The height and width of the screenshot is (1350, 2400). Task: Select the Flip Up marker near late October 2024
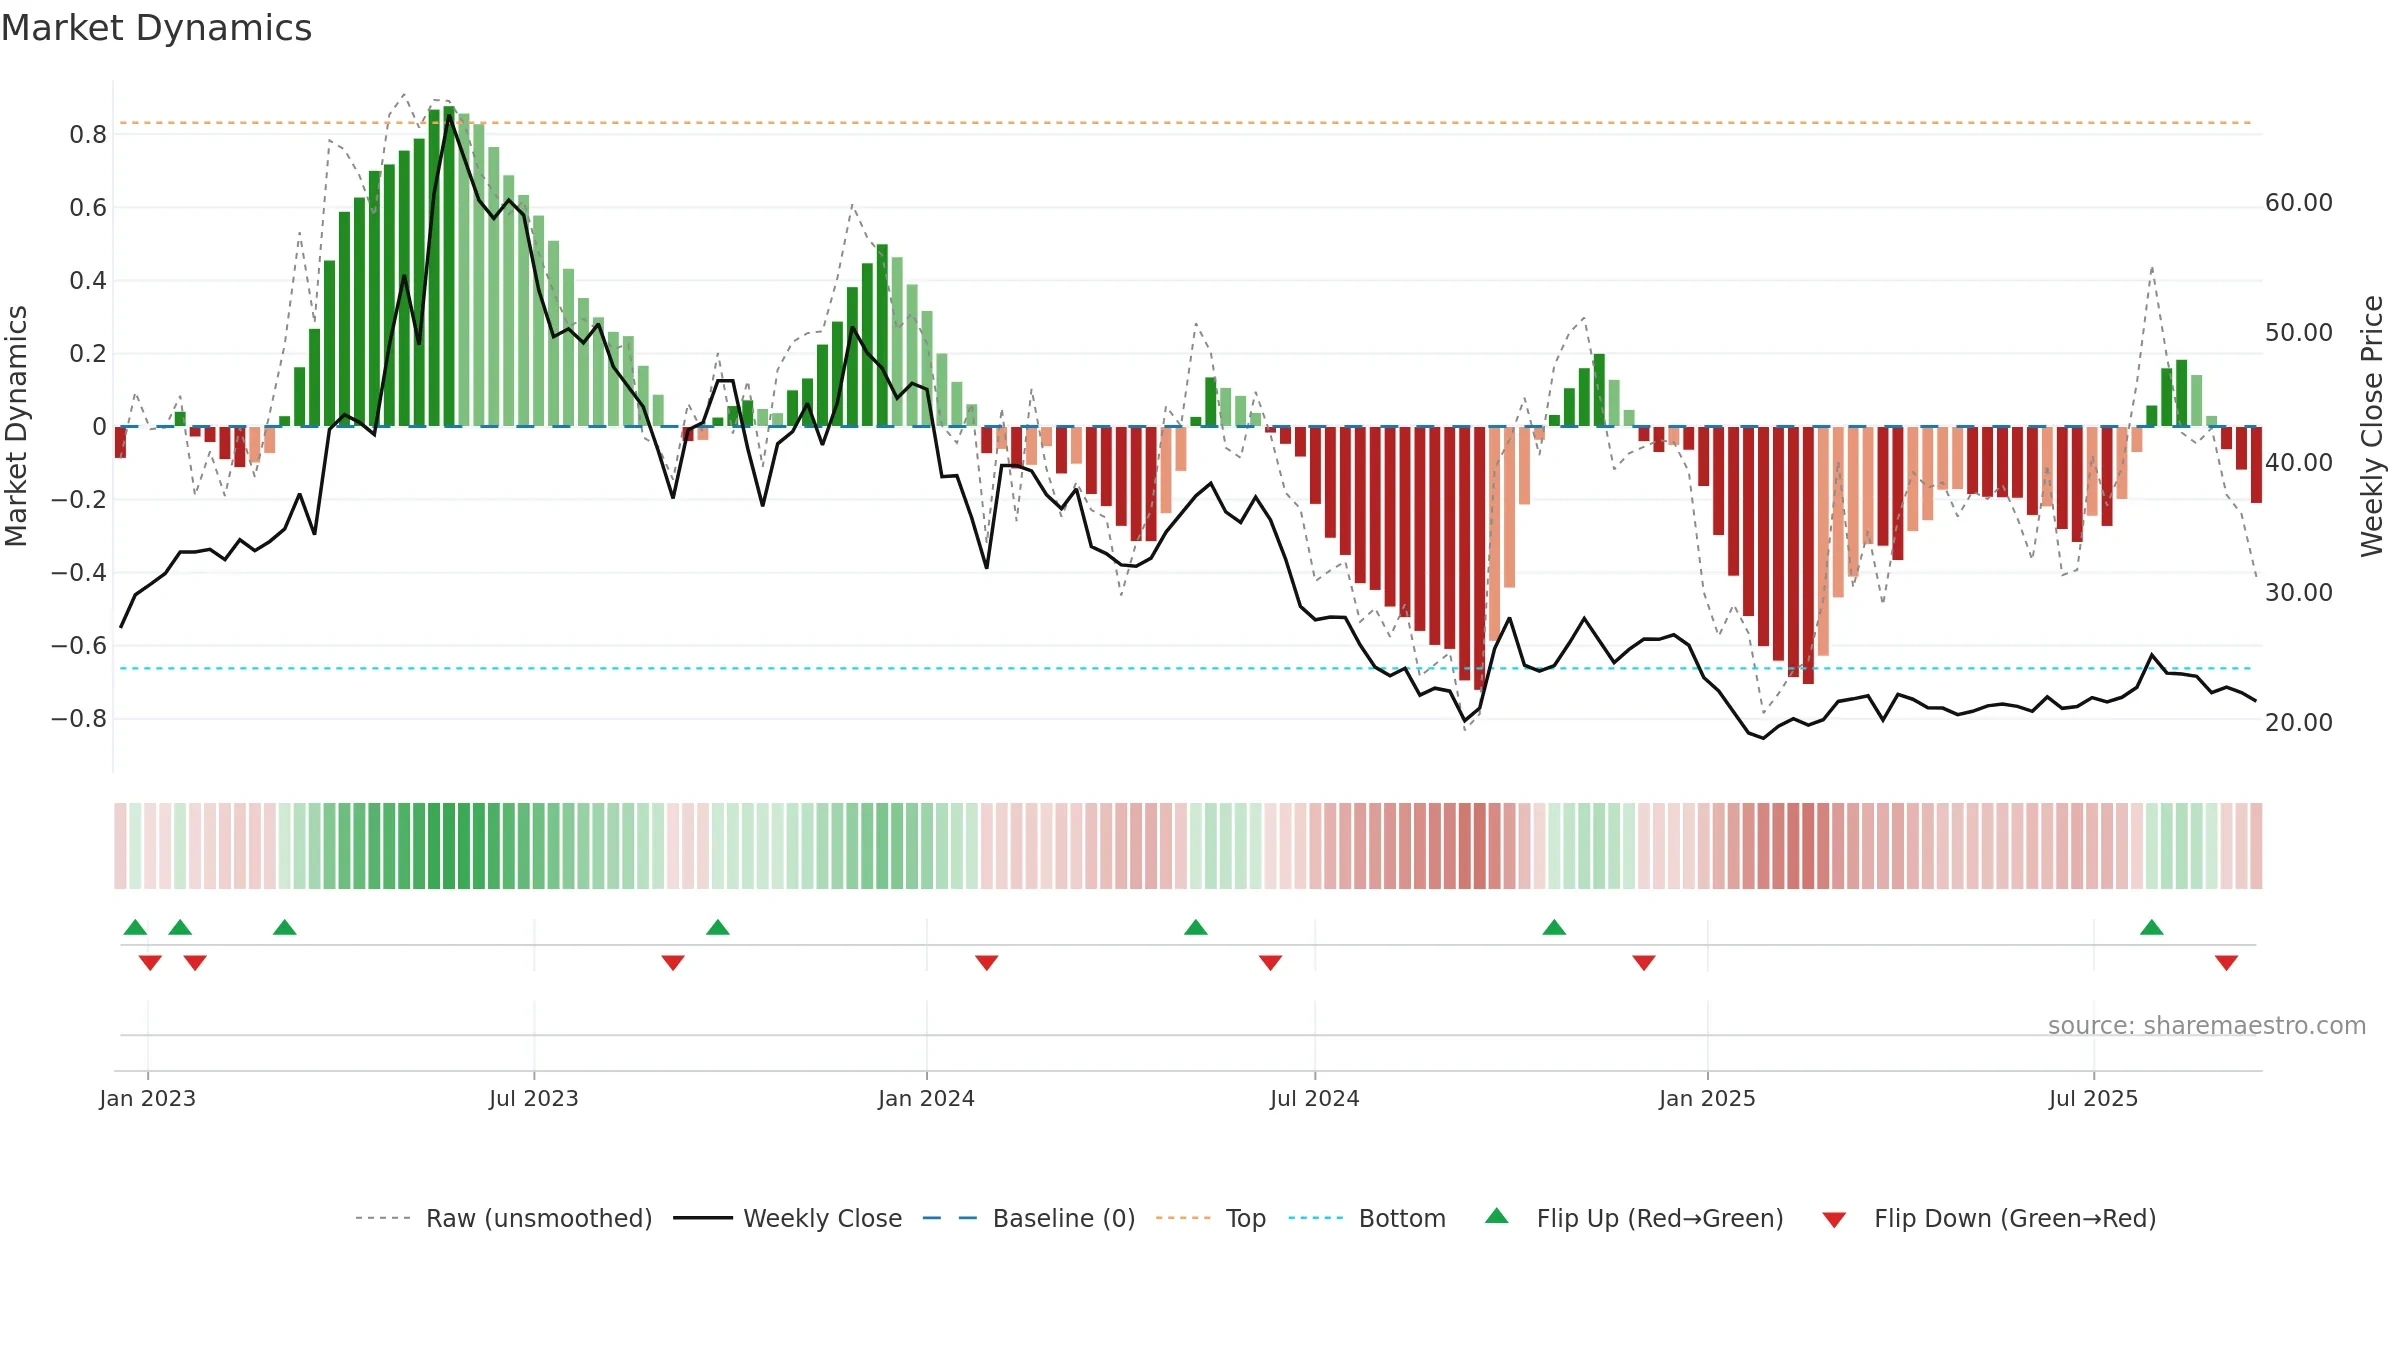pyautogui.click(x=1554, y=927)
